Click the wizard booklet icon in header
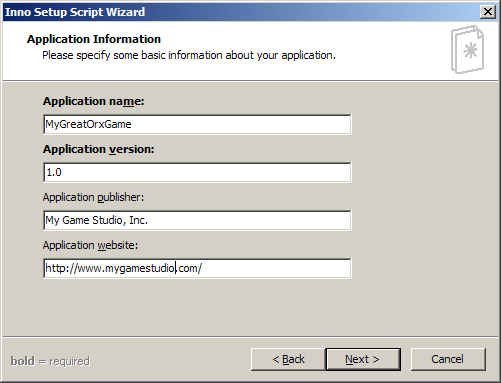This screenshot has height=383, width=501. pyautogui.click(x=467, y=49)
